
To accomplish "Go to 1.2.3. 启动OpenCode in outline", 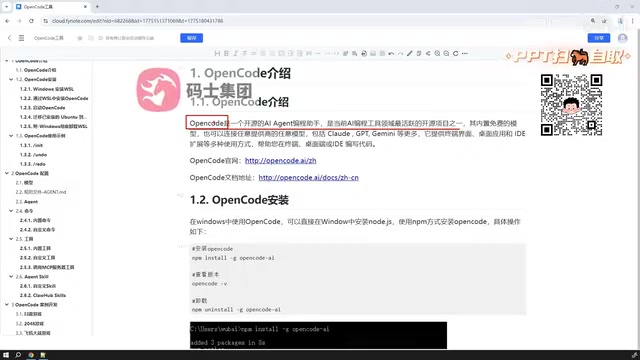I will coord(42,108).
